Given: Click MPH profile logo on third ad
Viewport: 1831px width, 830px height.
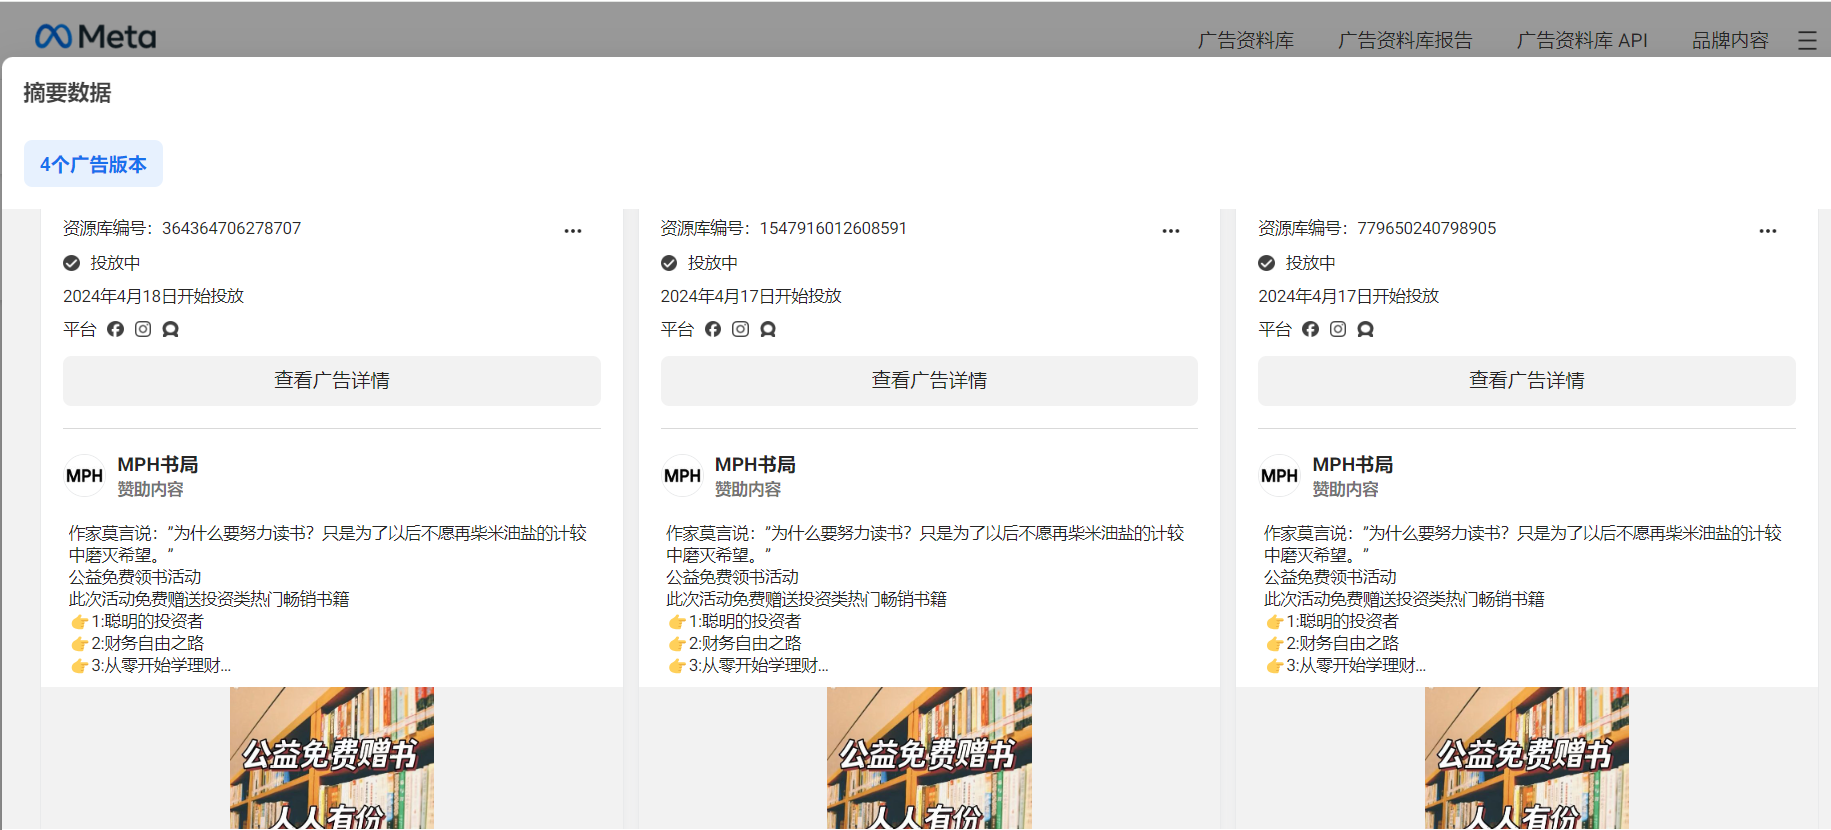Looking at the screenshot, I should click(x=1279, y=476).
